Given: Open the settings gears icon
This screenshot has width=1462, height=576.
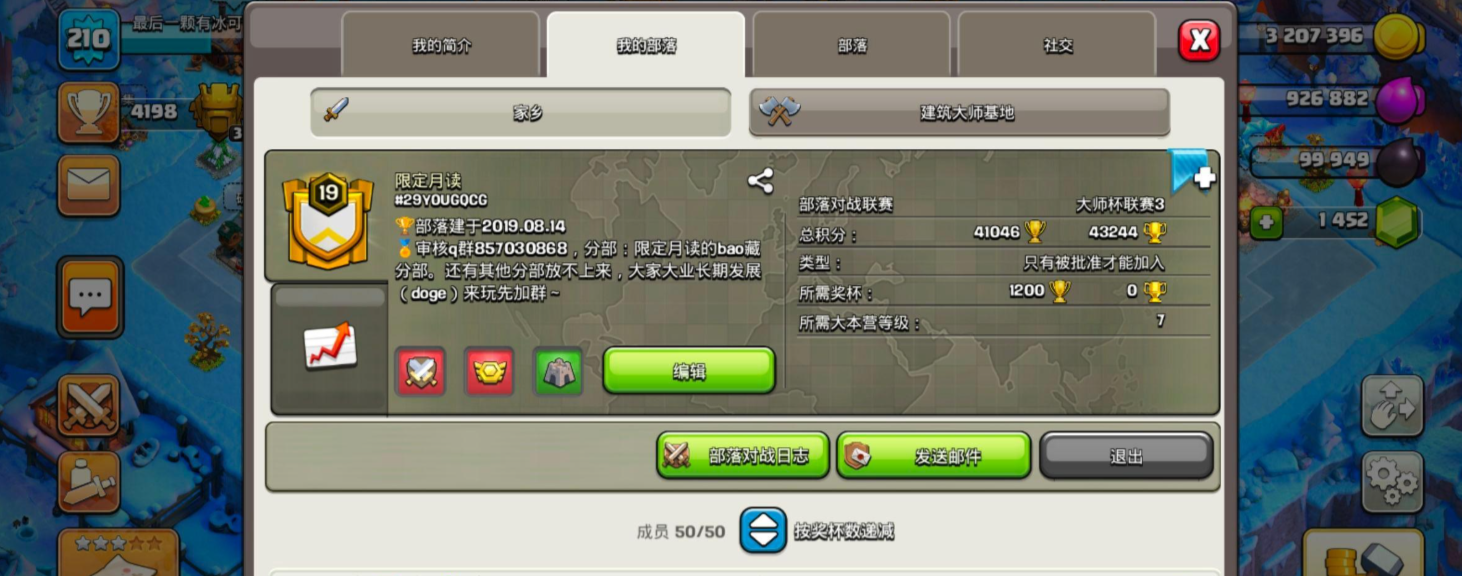Looking at the screenshot, I should [1392, 482].
